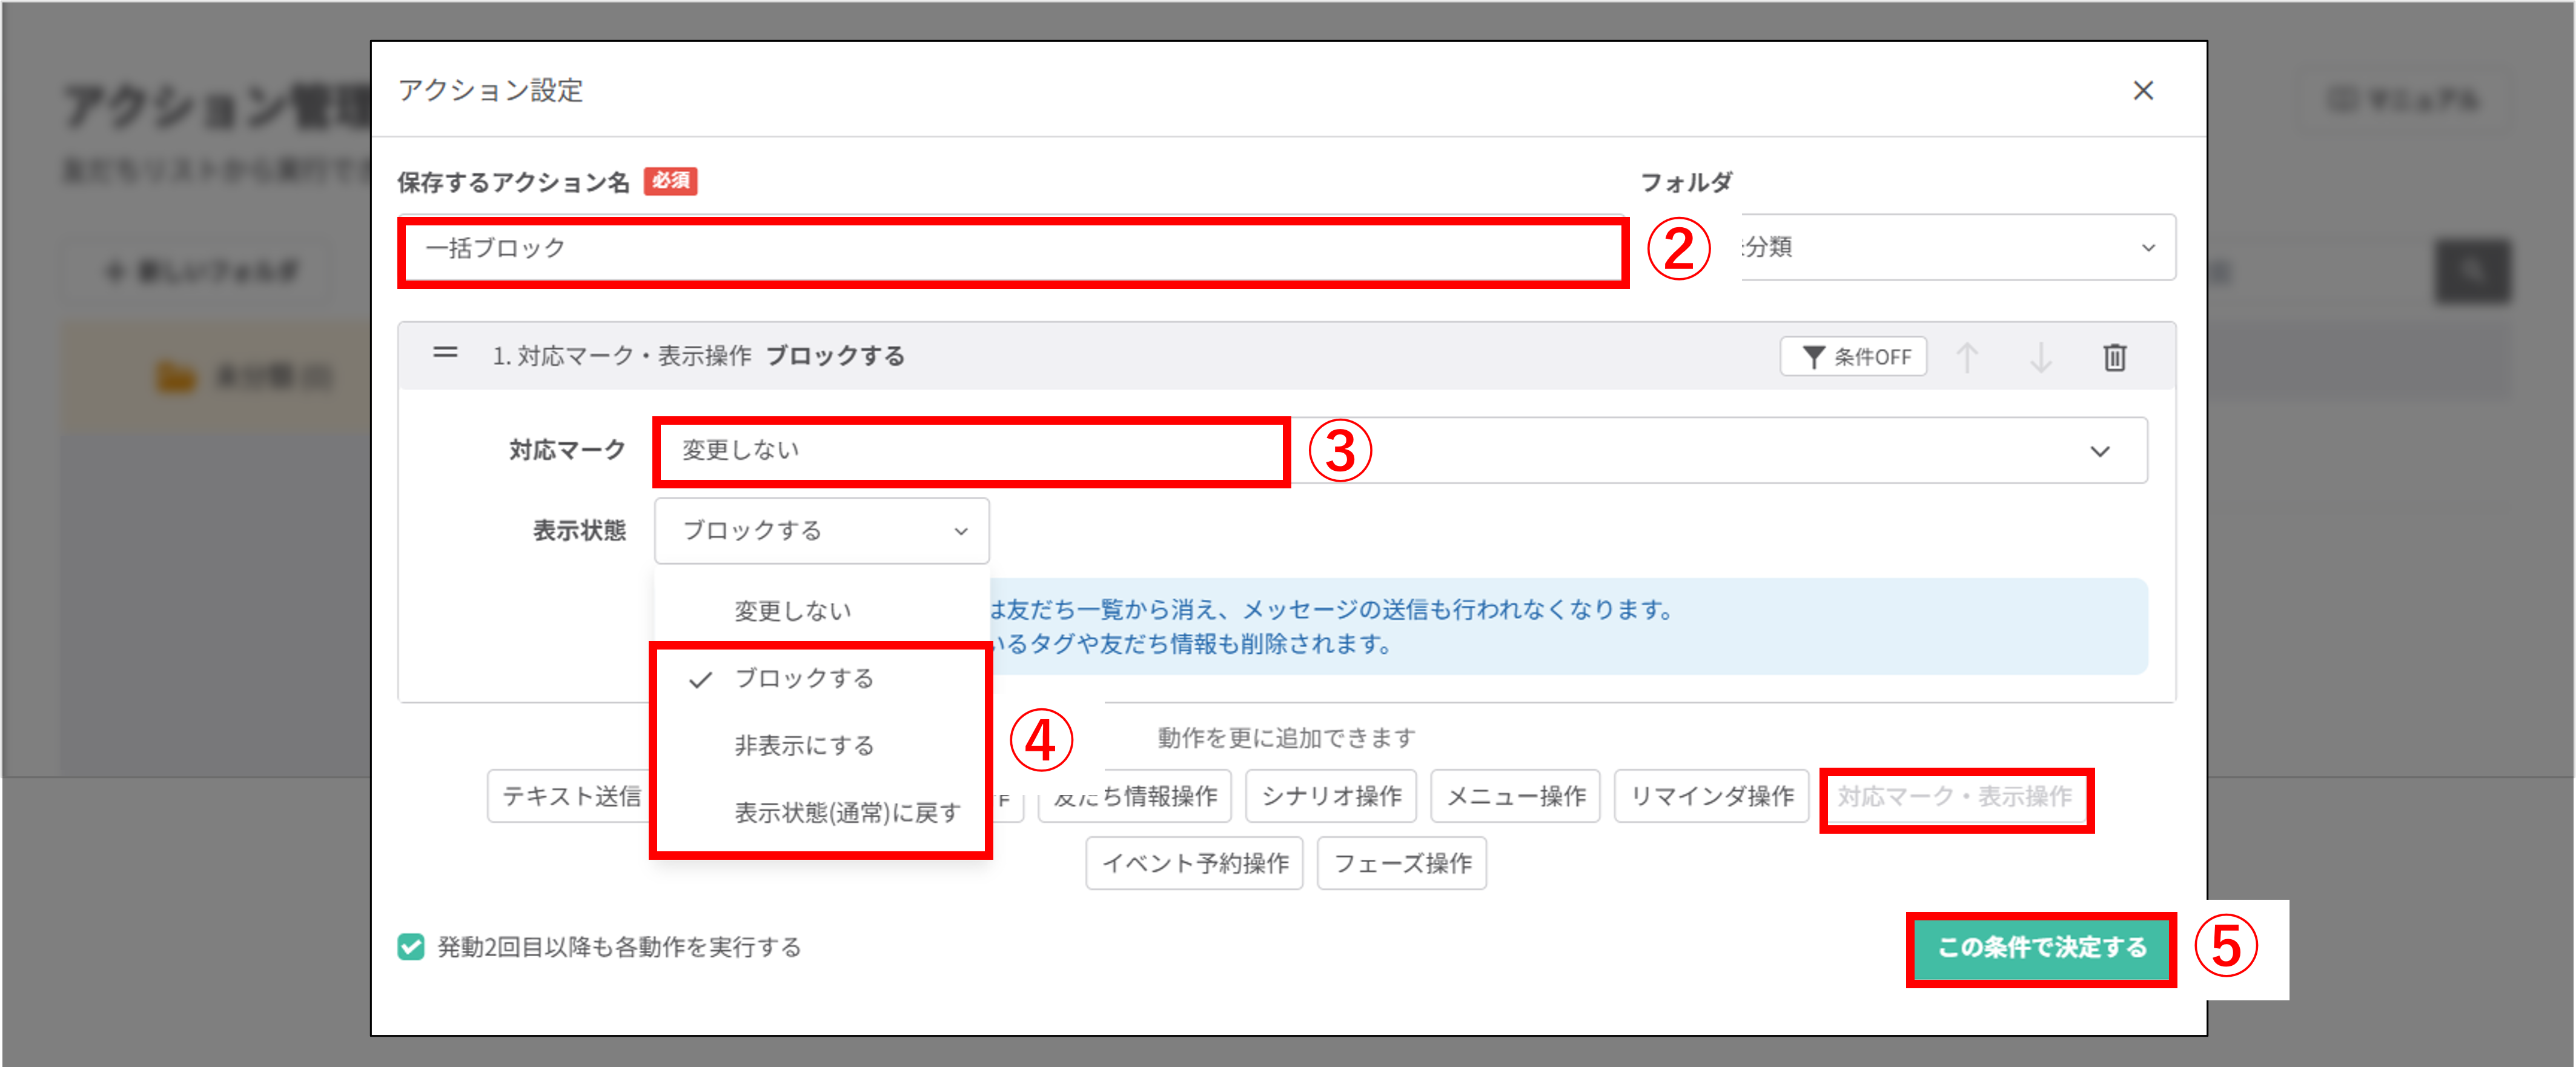Click the move-down arrow icon
Image resolution: width=2576 pixels, height=1067 pixels.
(x=2041, y=357)
